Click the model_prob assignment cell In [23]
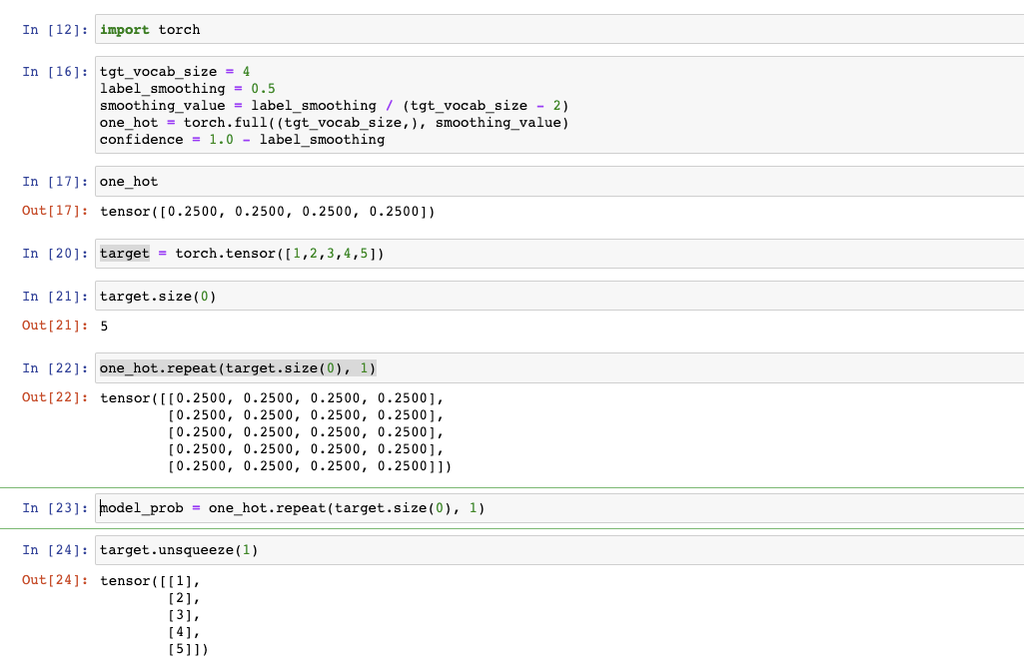 (560, 508)
